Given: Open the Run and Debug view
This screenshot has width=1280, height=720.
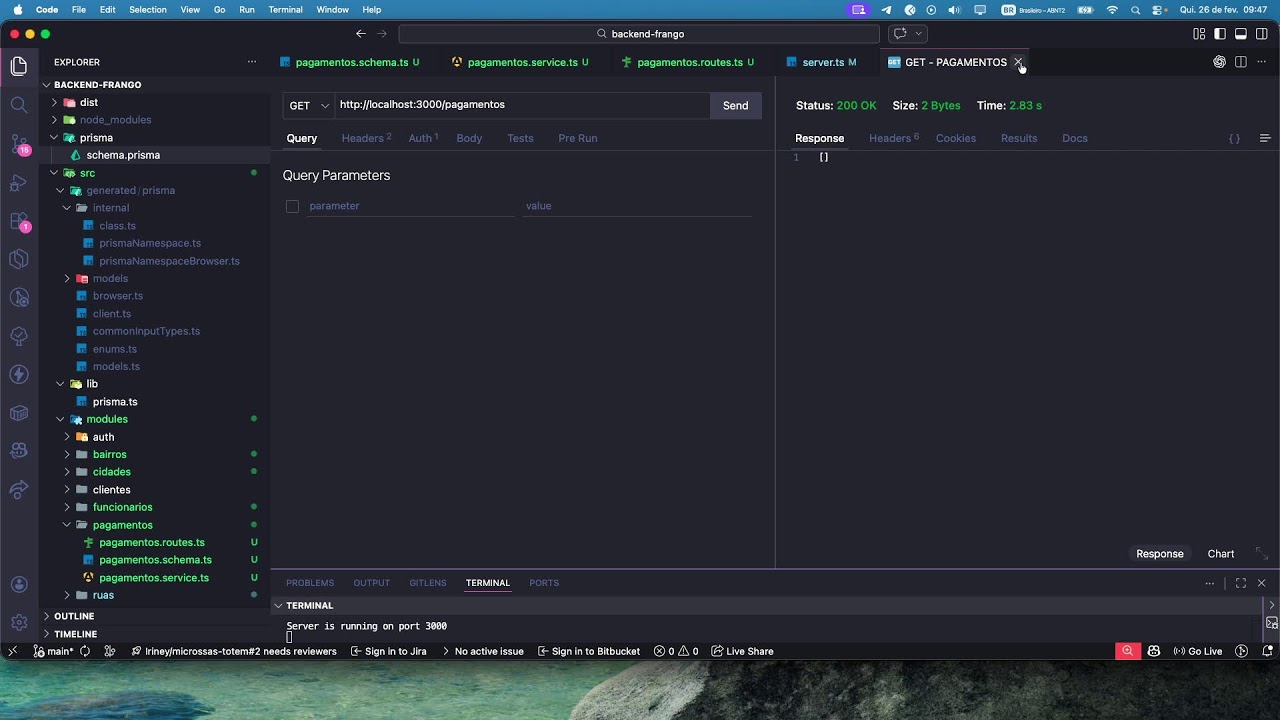Looking at the screenshot, I should 19,182.
